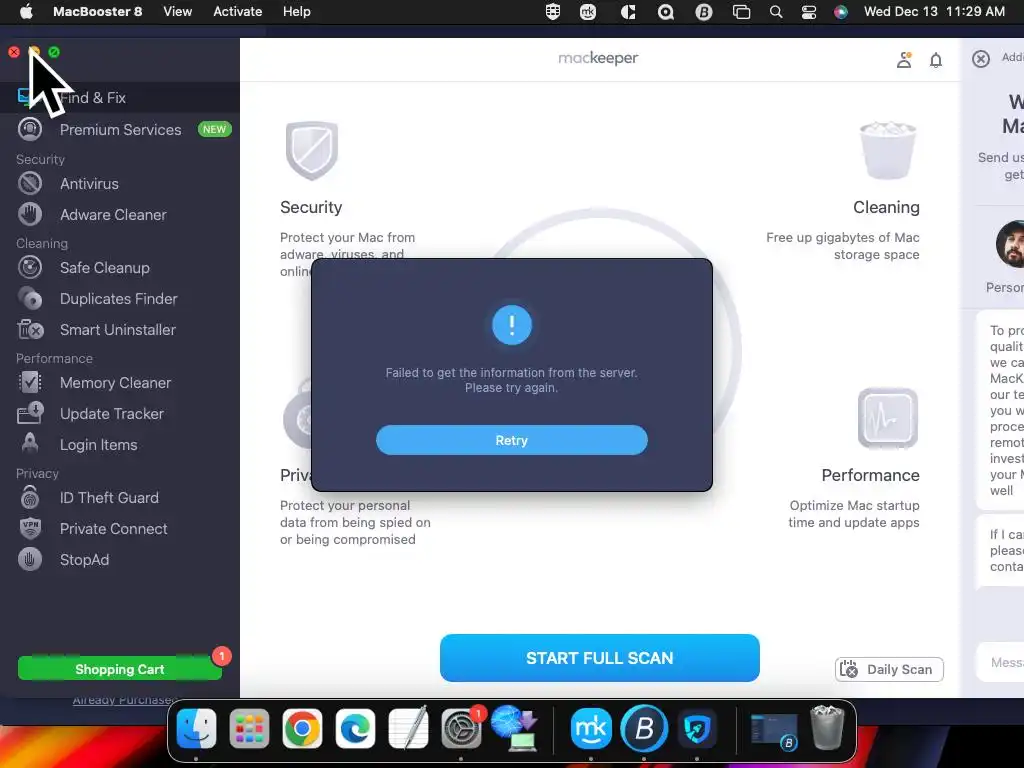Launch Google Chrome from Dock
This screenshot has height=768, width=1024.
(x=302, y=728)
